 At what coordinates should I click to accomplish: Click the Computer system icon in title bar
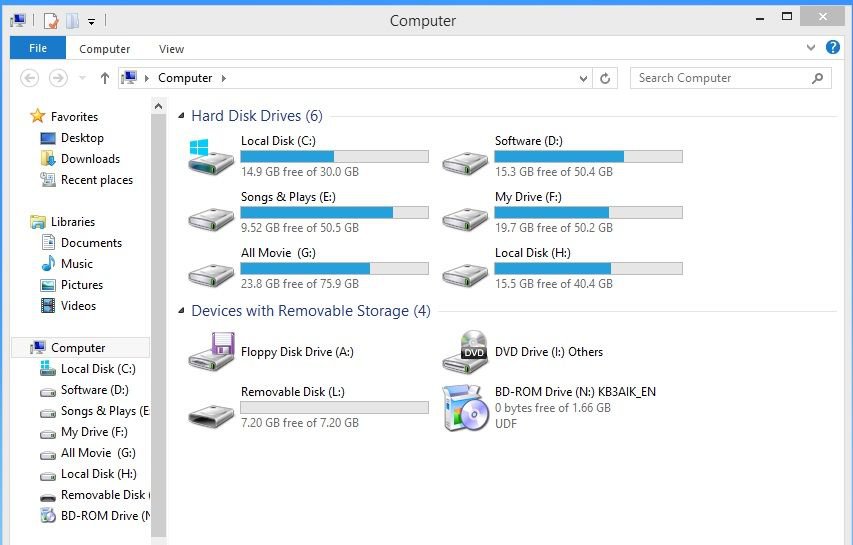pyautogui.click(x=18, y=21)
